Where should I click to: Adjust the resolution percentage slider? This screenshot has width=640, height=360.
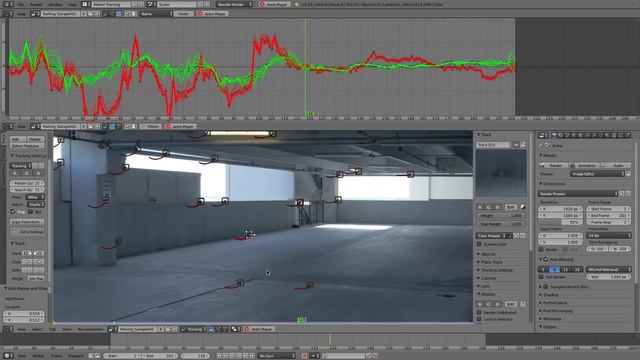[561, 222]
